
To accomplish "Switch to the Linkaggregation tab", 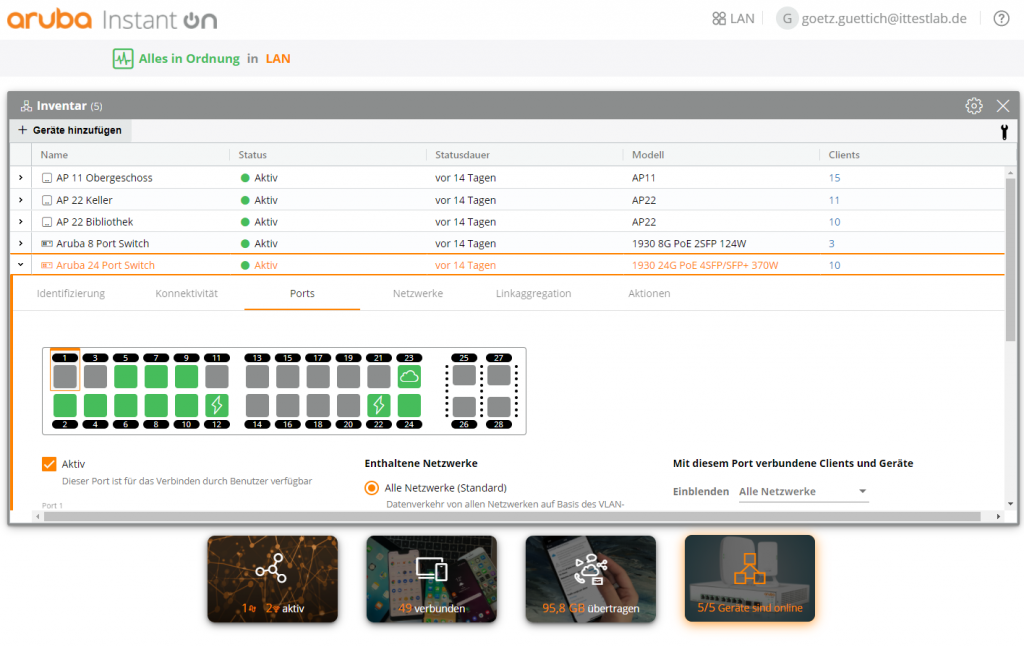I will click(533, 294).
